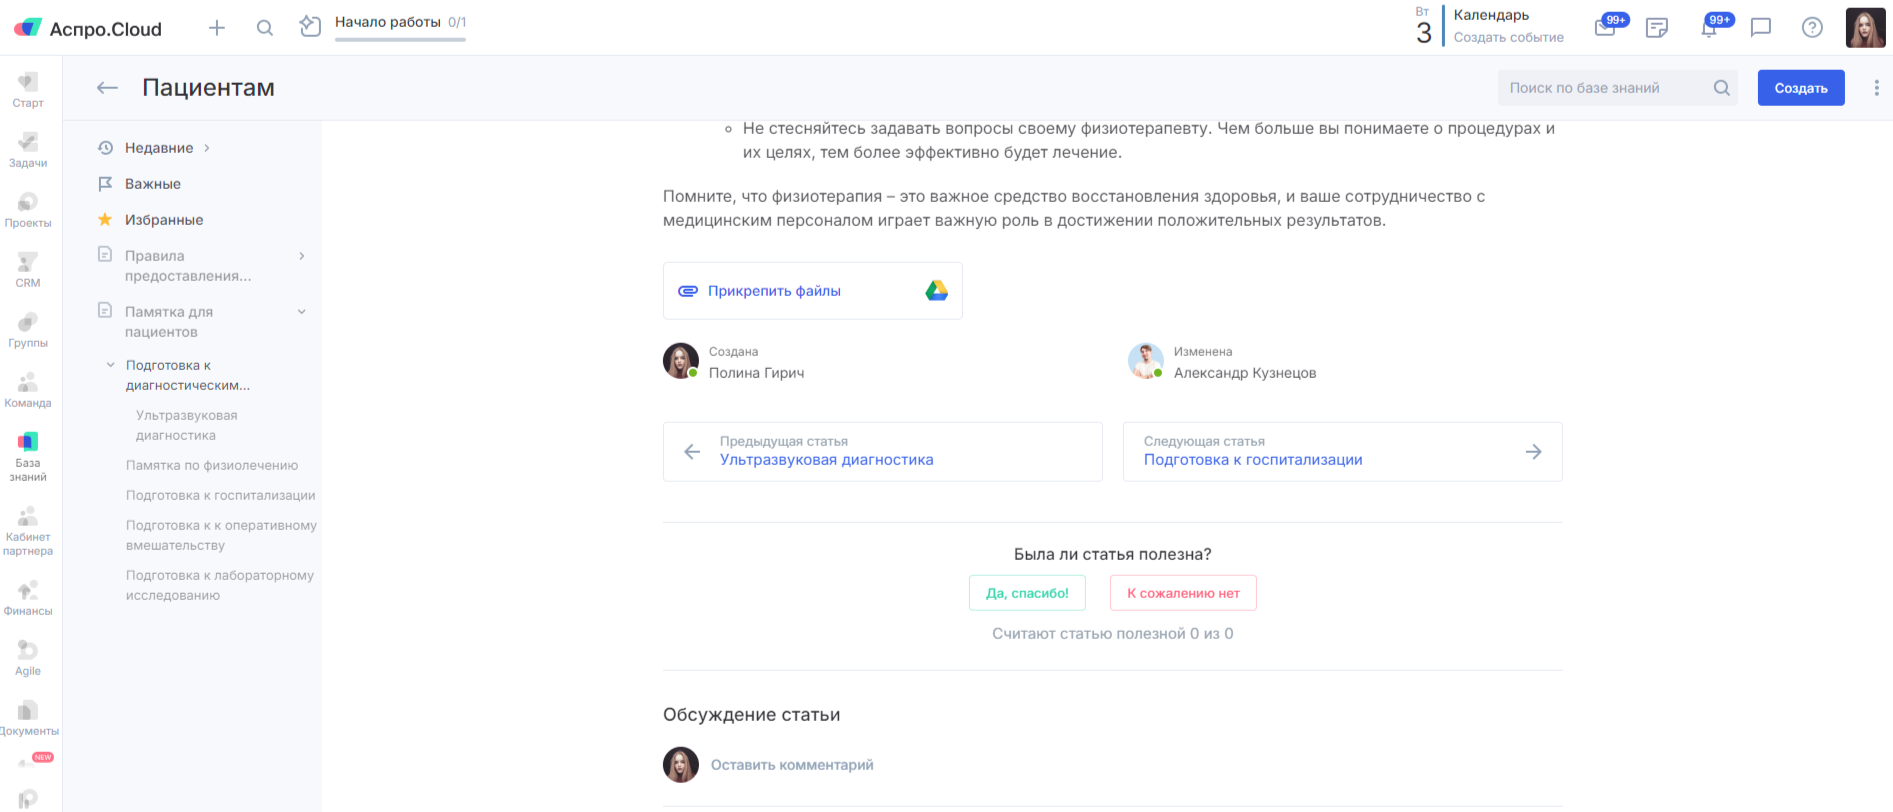Open the chat messages icon
The width and height of the screenshot is (1893, 812).
1761,28
